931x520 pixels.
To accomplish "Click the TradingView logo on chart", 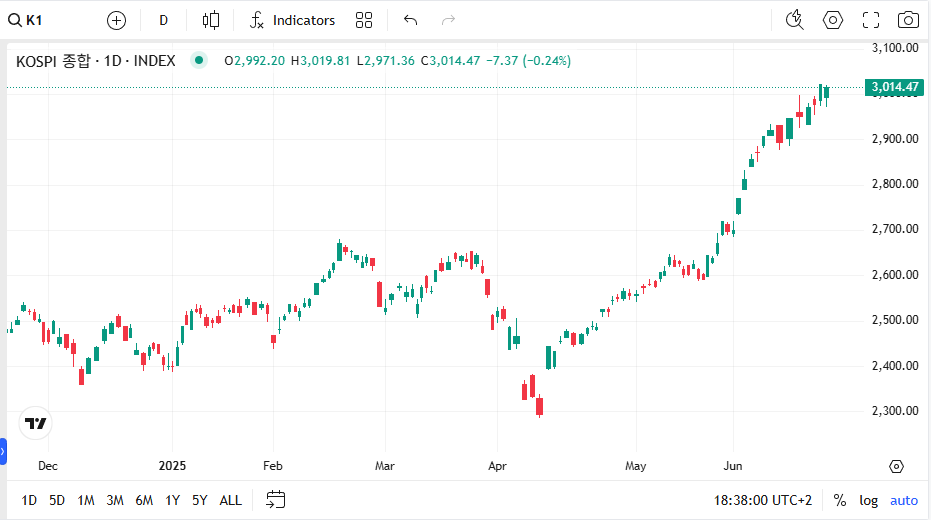I will [x=36, y=423].
